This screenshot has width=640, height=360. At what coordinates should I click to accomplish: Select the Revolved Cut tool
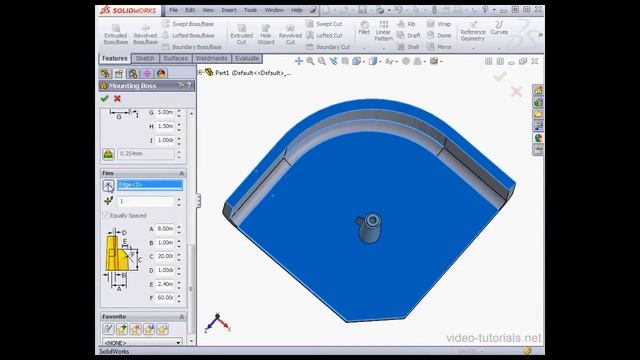(x=290, y=34)
